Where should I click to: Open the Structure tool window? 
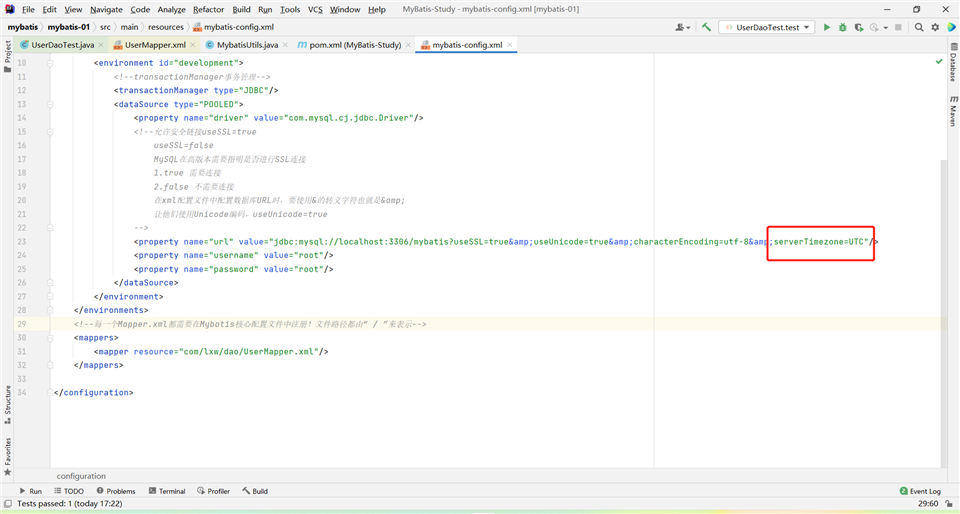pyautogui.click(x=7, y=404)
